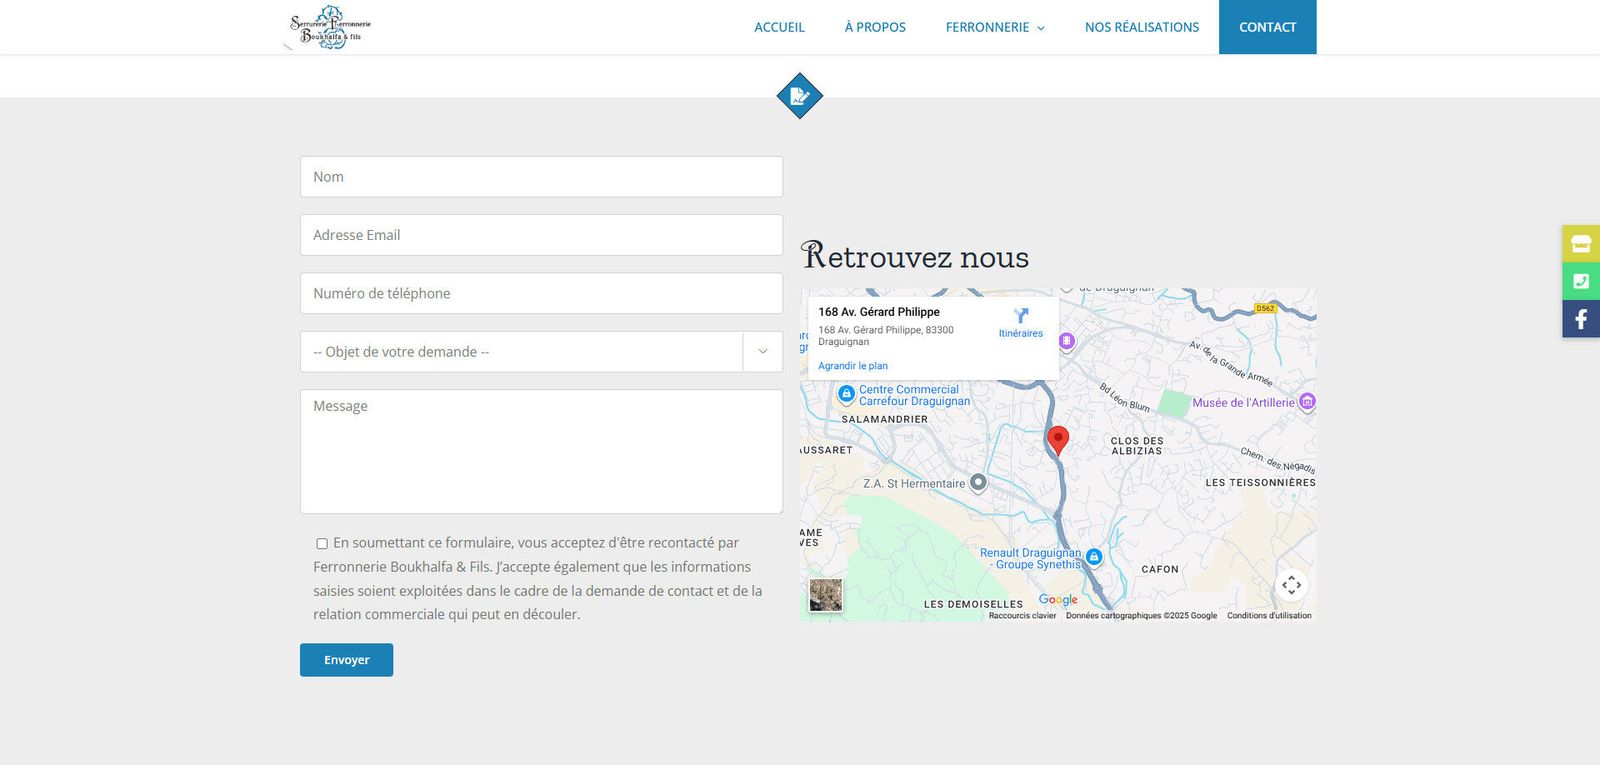This screenshot has width=1600, height=765.
Task: Focus the Nom input field
Action: tap(540, 177)
